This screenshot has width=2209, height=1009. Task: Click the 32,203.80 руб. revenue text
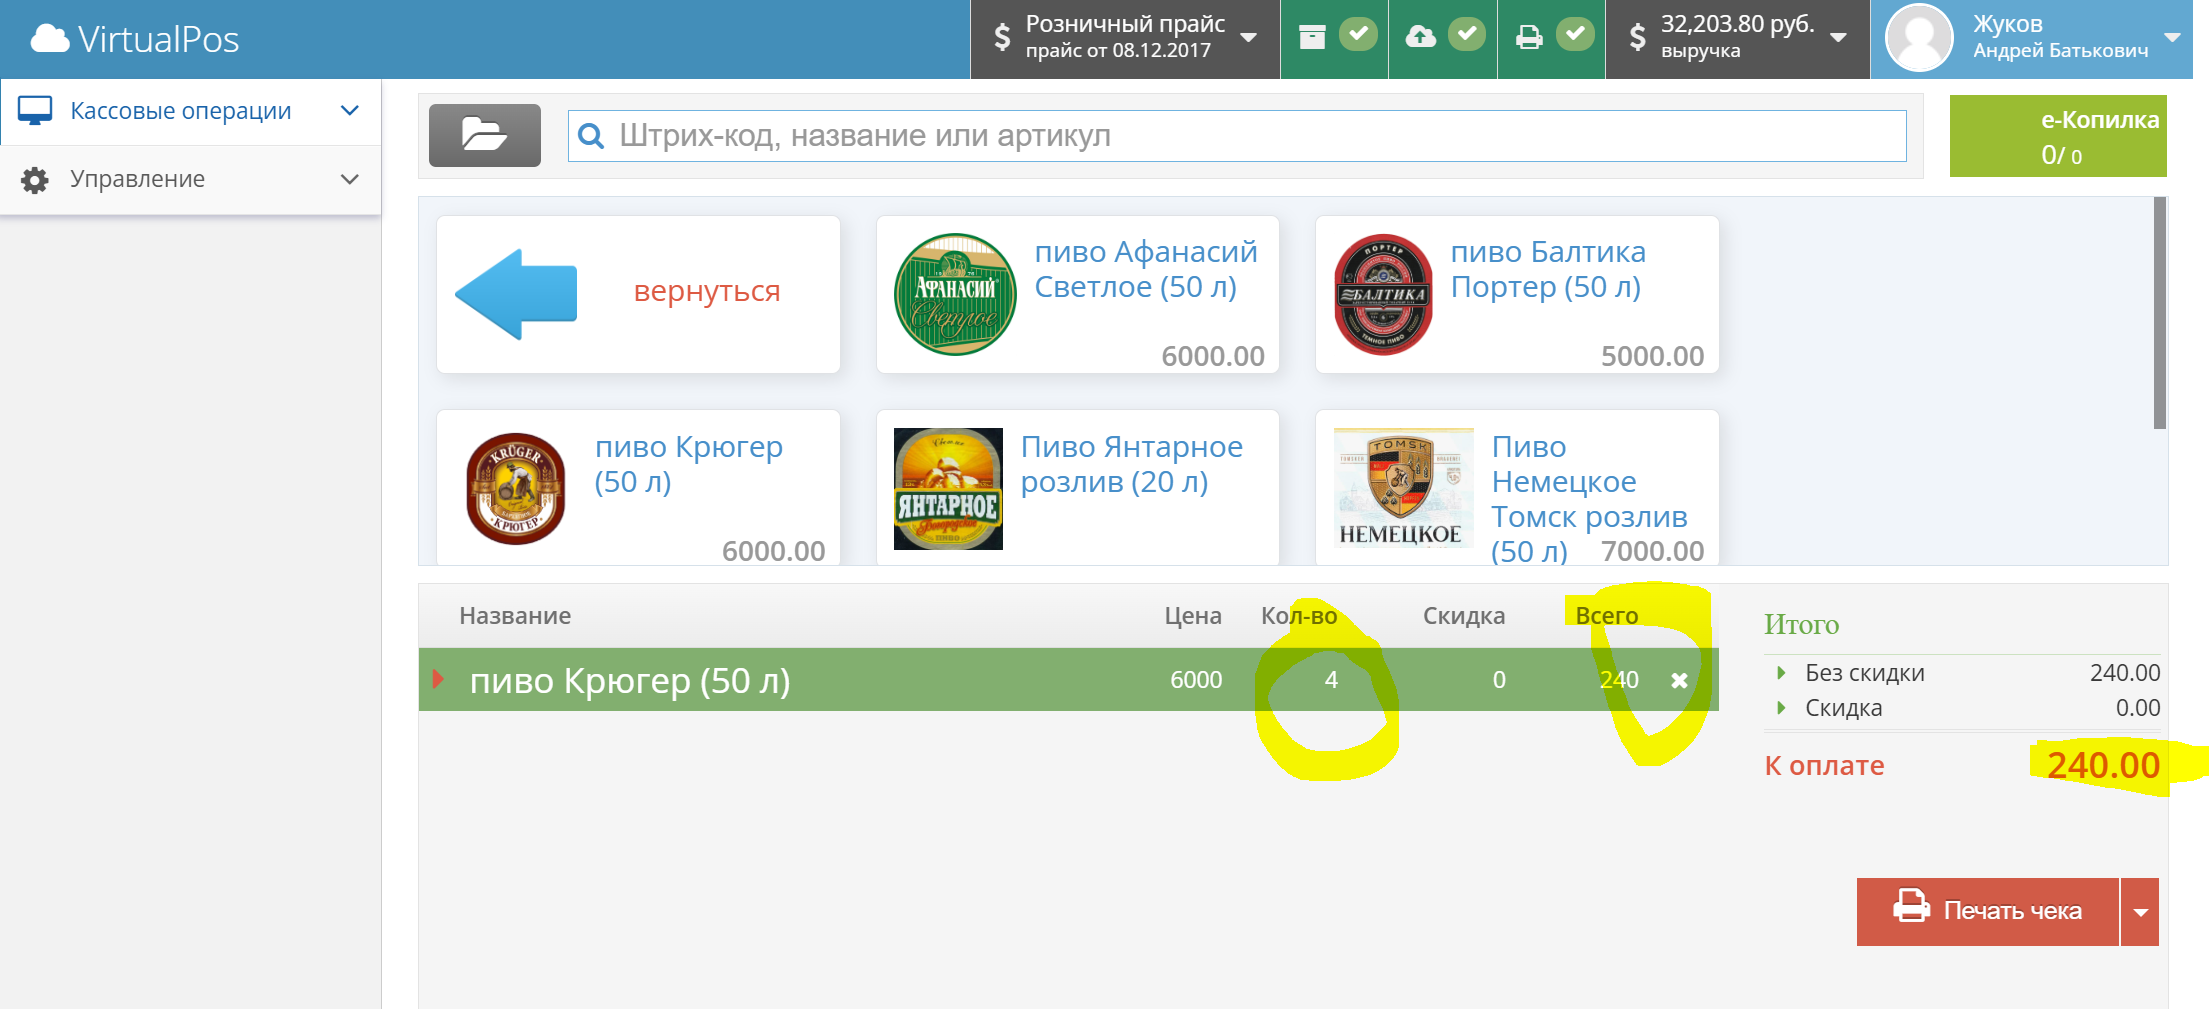[1737, 24]
